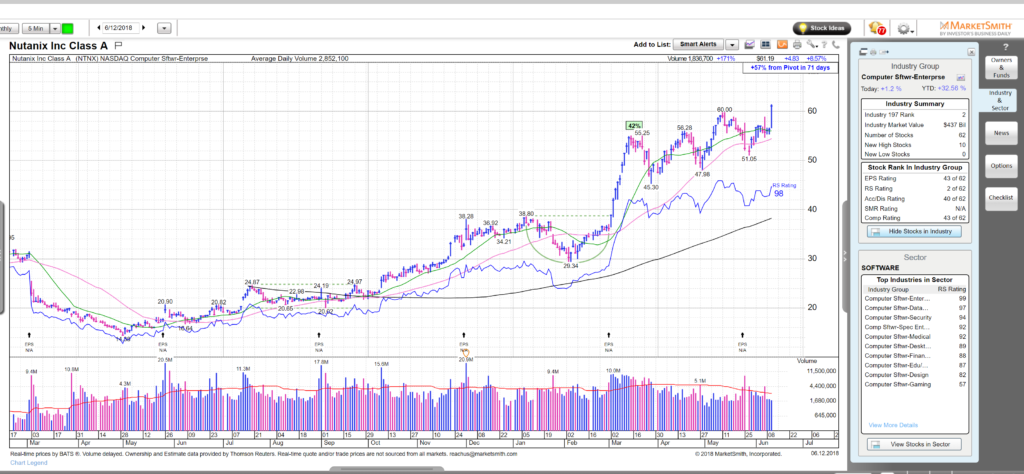Viewport: 1024px width, 474px height.
Task: Click the green real-time status square
Action: coord(68,29)
